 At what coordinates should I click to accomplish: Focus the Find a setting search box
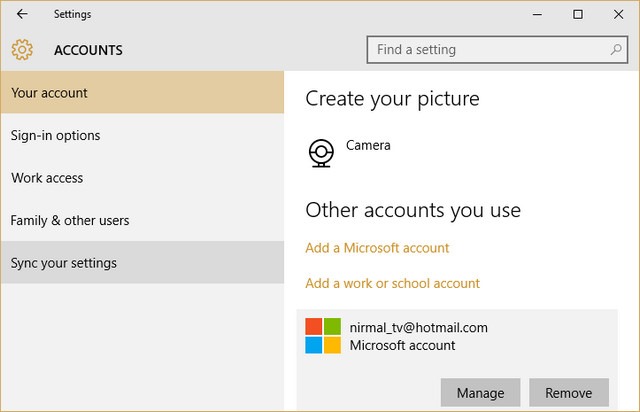[497, 50]
